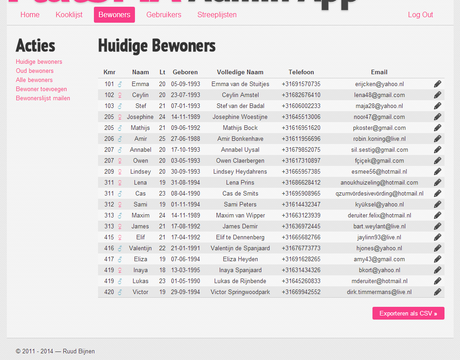Open the Home menu item

(x=30, y=15)
